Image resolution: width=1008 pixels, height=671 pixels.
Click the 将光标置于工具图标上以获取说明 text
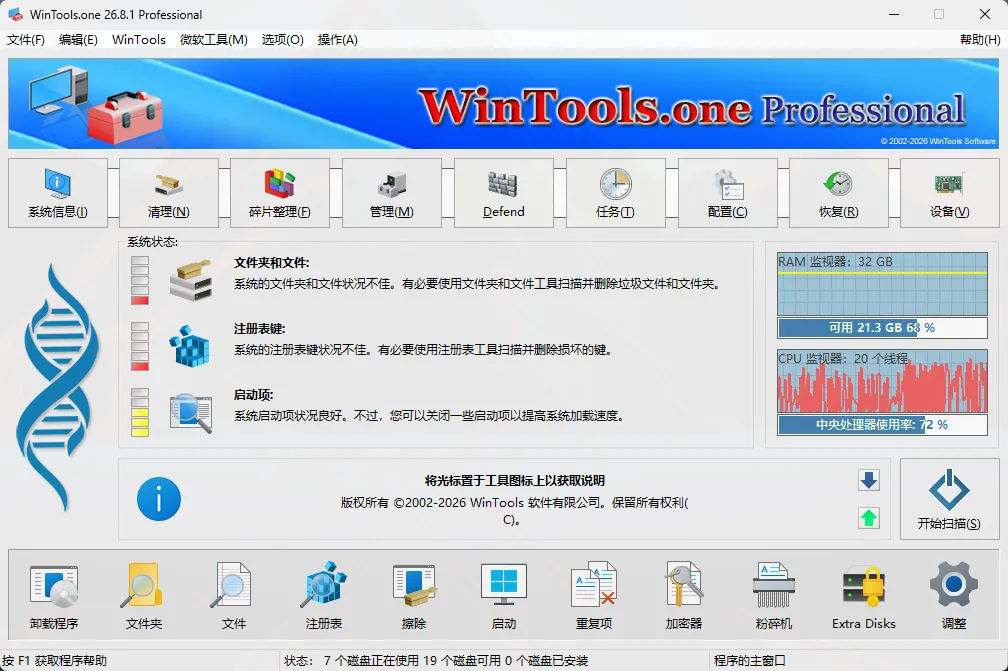pos(514,481)
